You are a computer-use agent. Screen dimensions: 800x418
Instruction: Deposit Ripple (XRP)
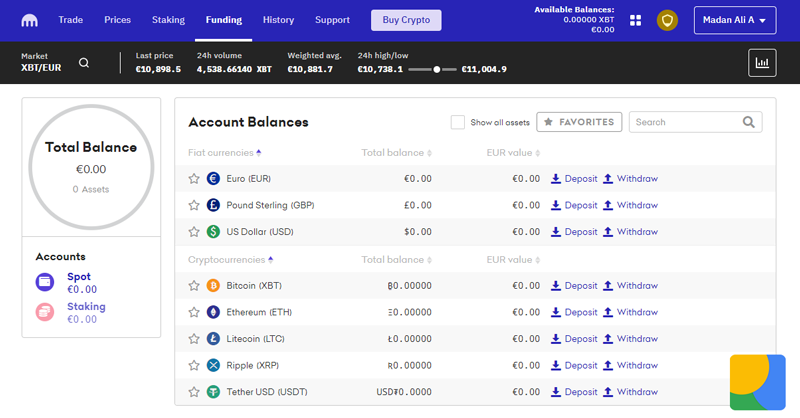pos(574,365)
